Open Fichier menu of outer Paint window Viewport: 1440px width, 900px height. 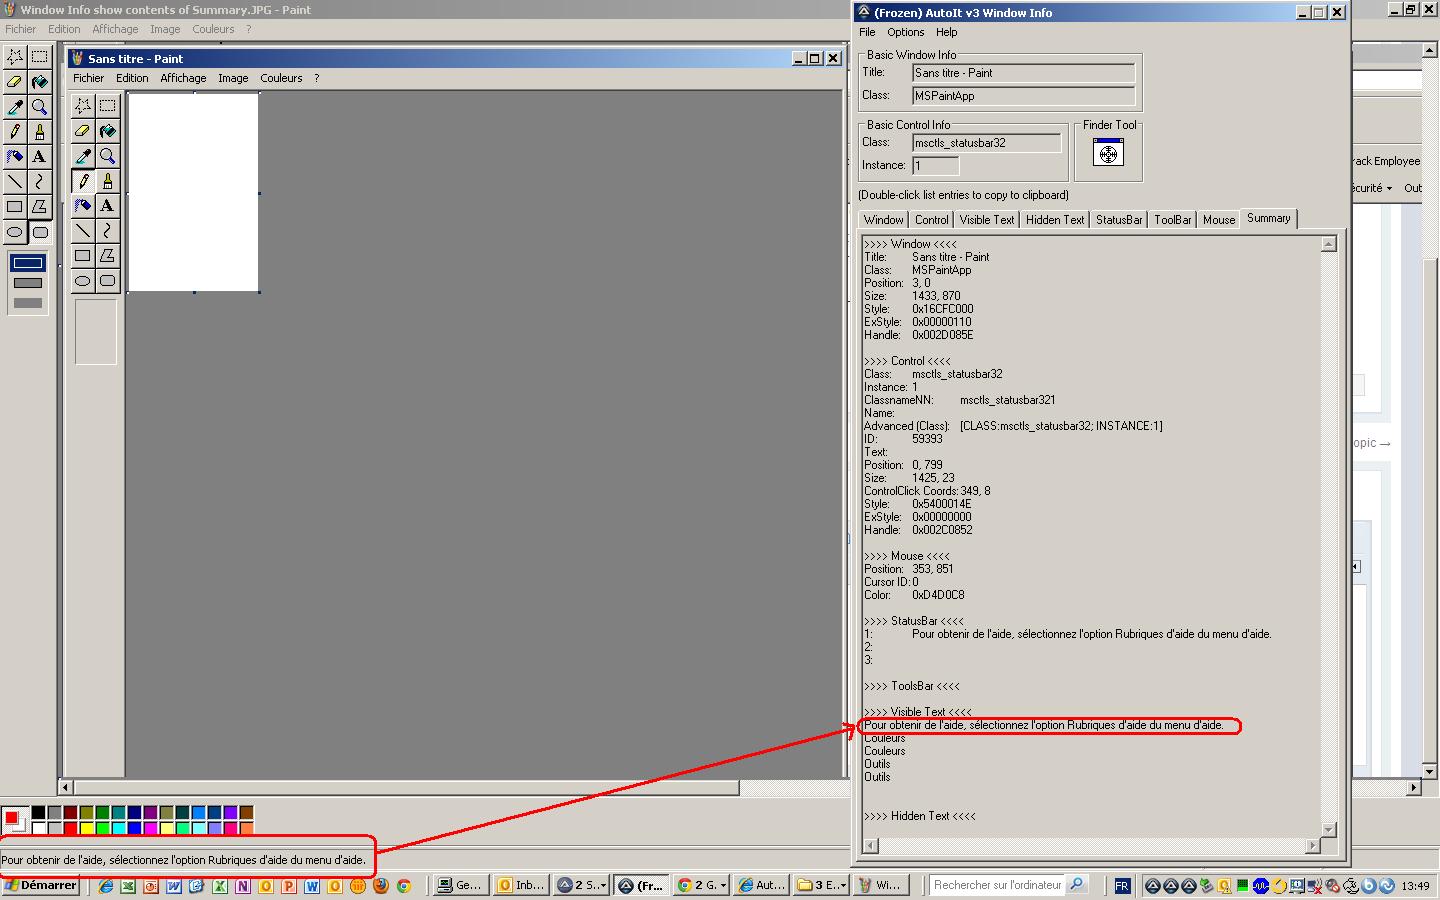pyautogui.click(x=20, y=29)
